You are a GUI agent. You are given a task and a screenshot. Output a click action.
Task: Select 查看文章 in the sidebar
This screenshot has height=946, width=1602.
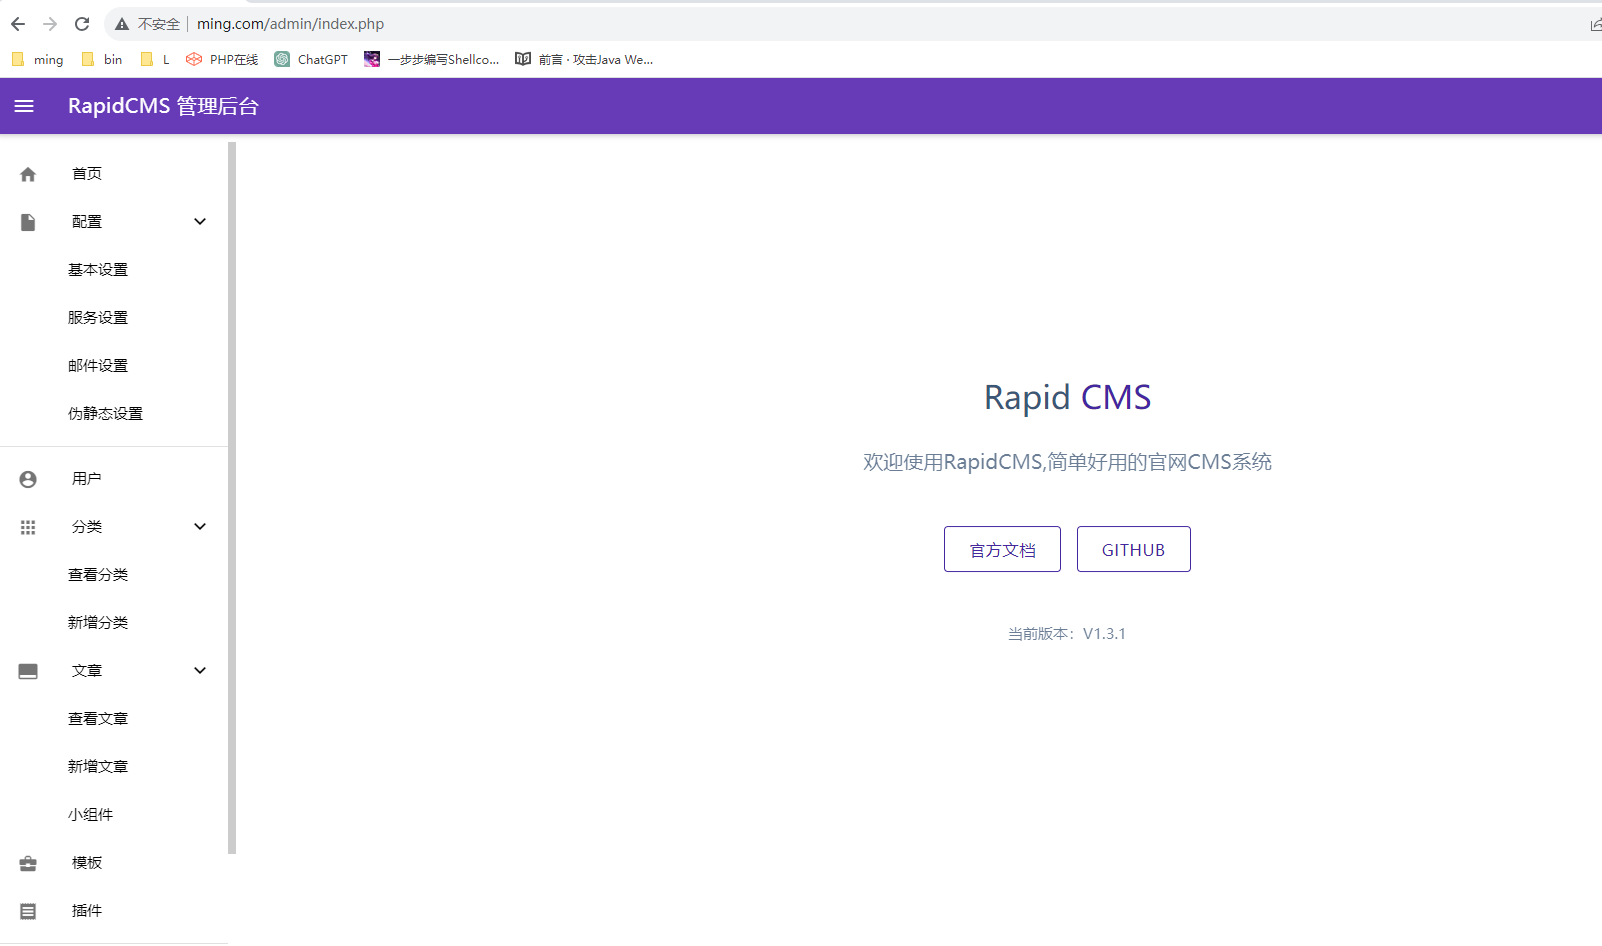pos(98,719)
